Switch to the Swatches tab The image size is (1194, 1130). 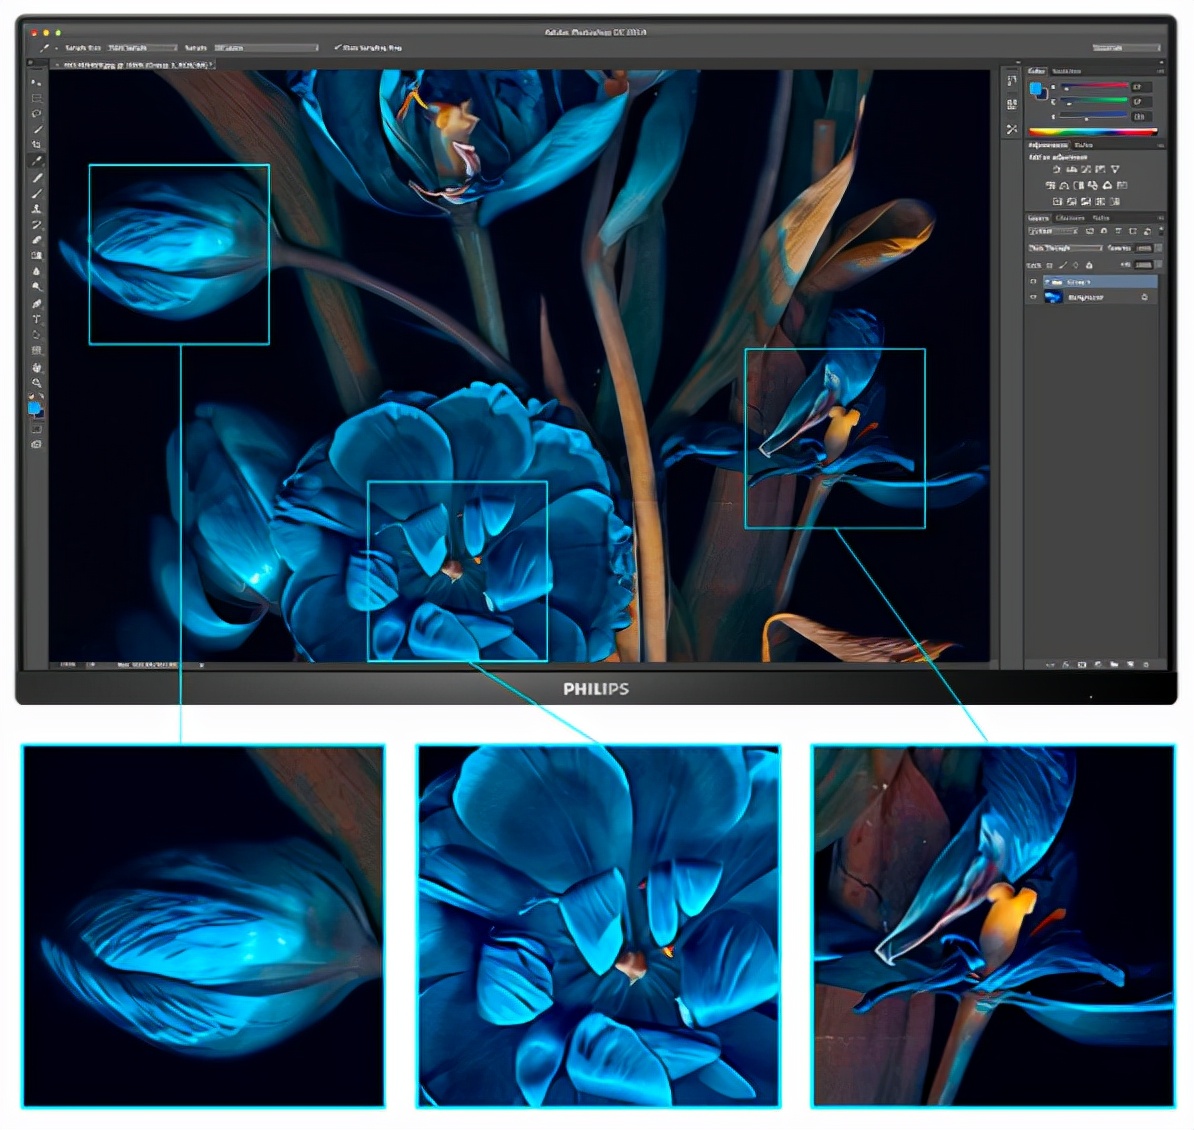(1066, 71)
